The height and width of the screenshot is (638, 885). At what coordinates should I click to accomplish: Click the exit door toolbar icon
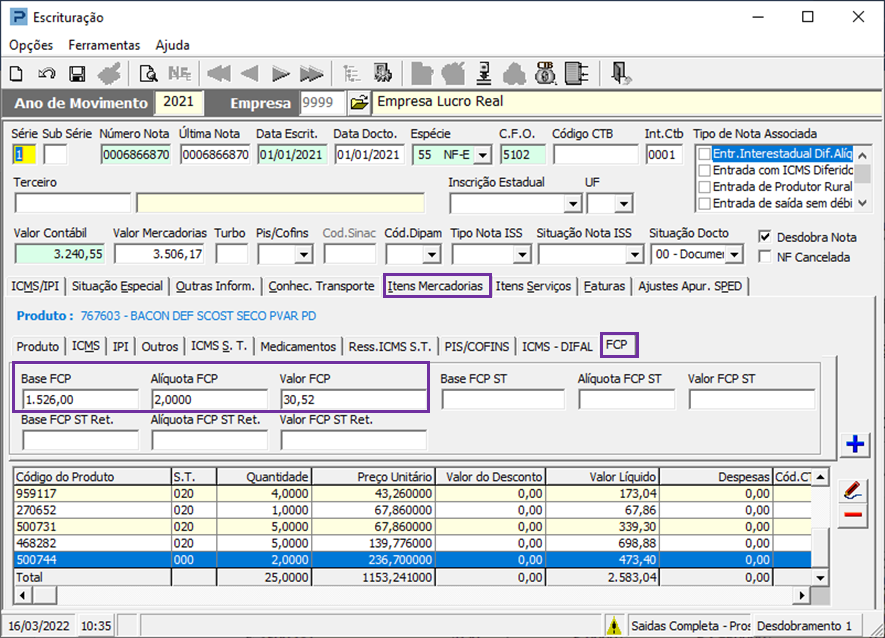click(x=621, y=73)
